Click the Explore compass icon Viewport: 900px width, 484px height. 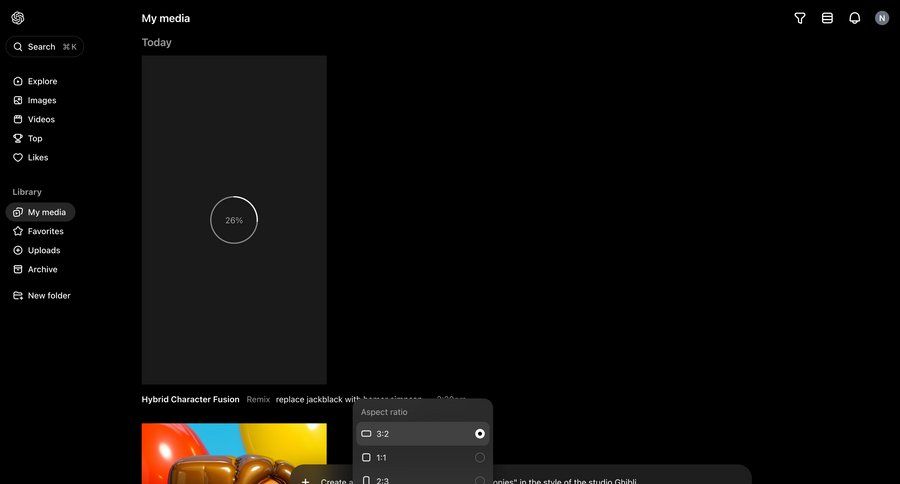coord(18,82)
